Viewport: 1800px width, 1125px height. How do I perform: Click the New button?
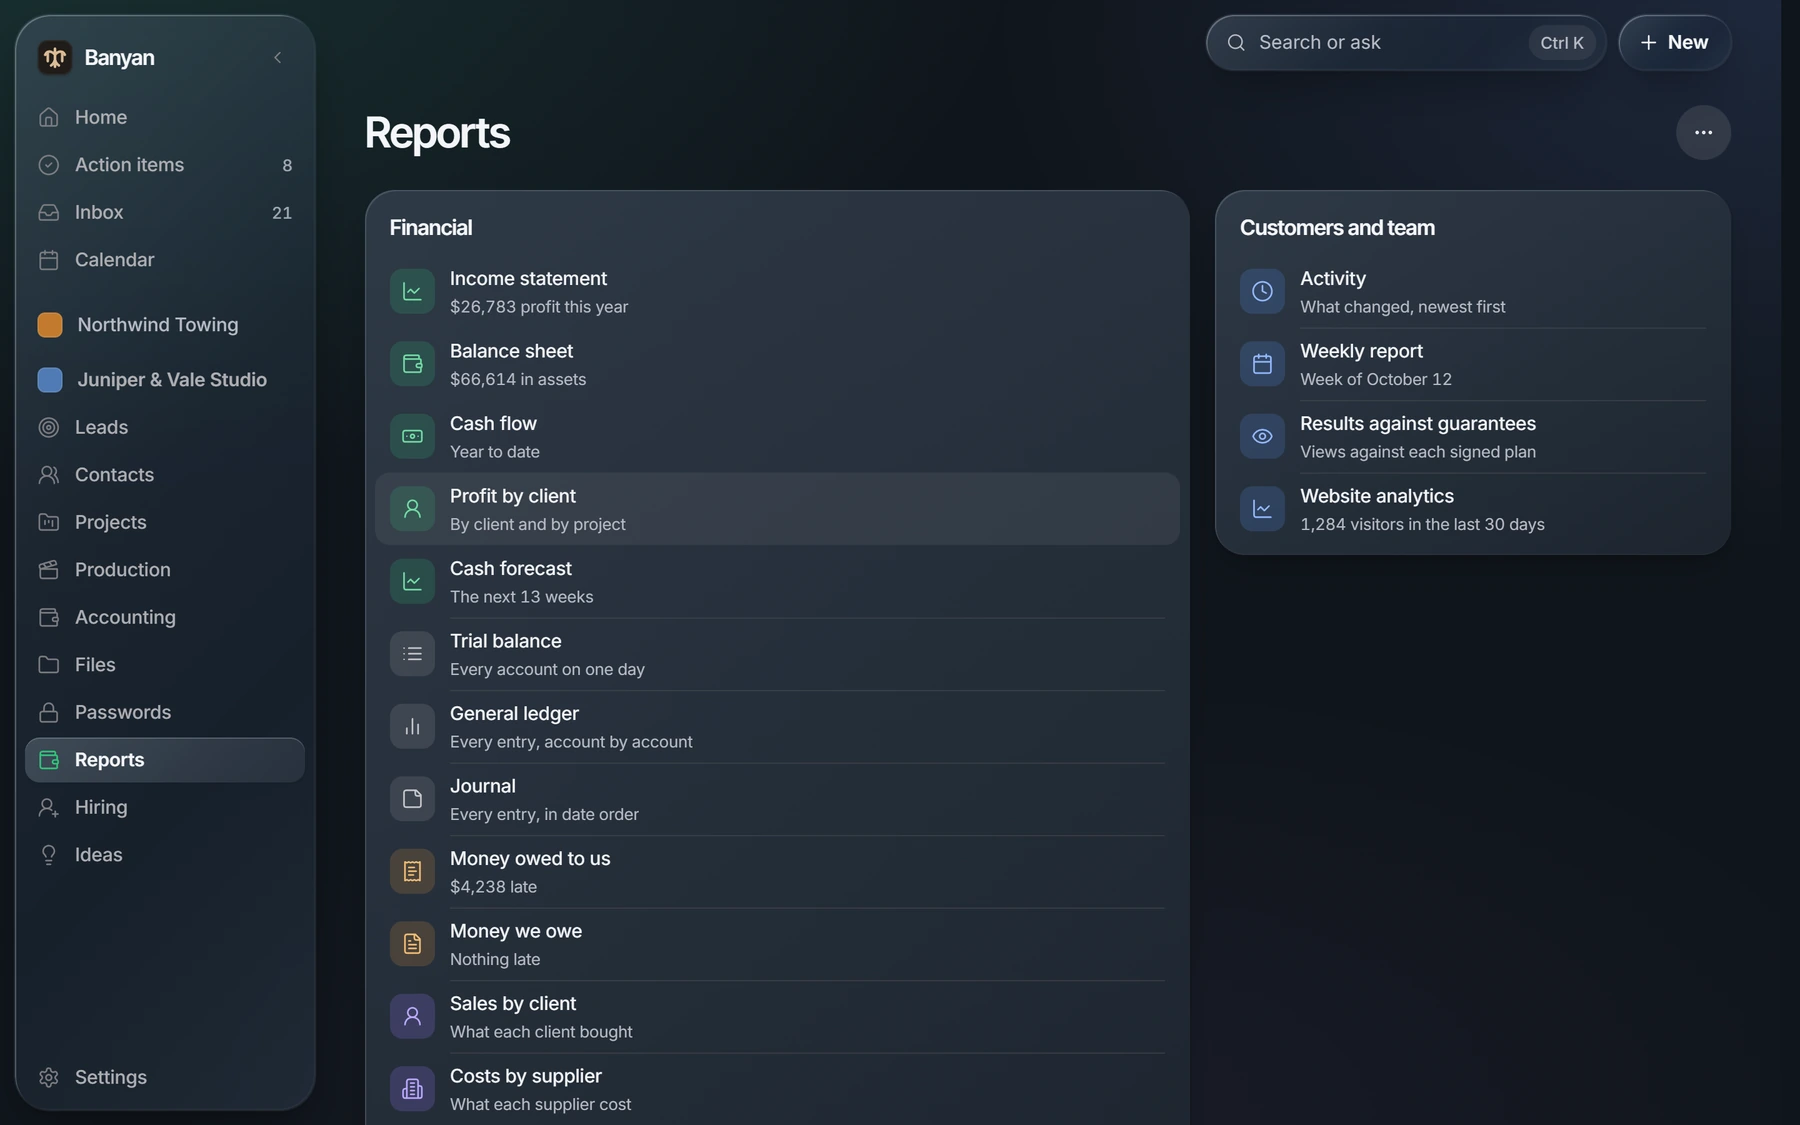click(1675, 43)
